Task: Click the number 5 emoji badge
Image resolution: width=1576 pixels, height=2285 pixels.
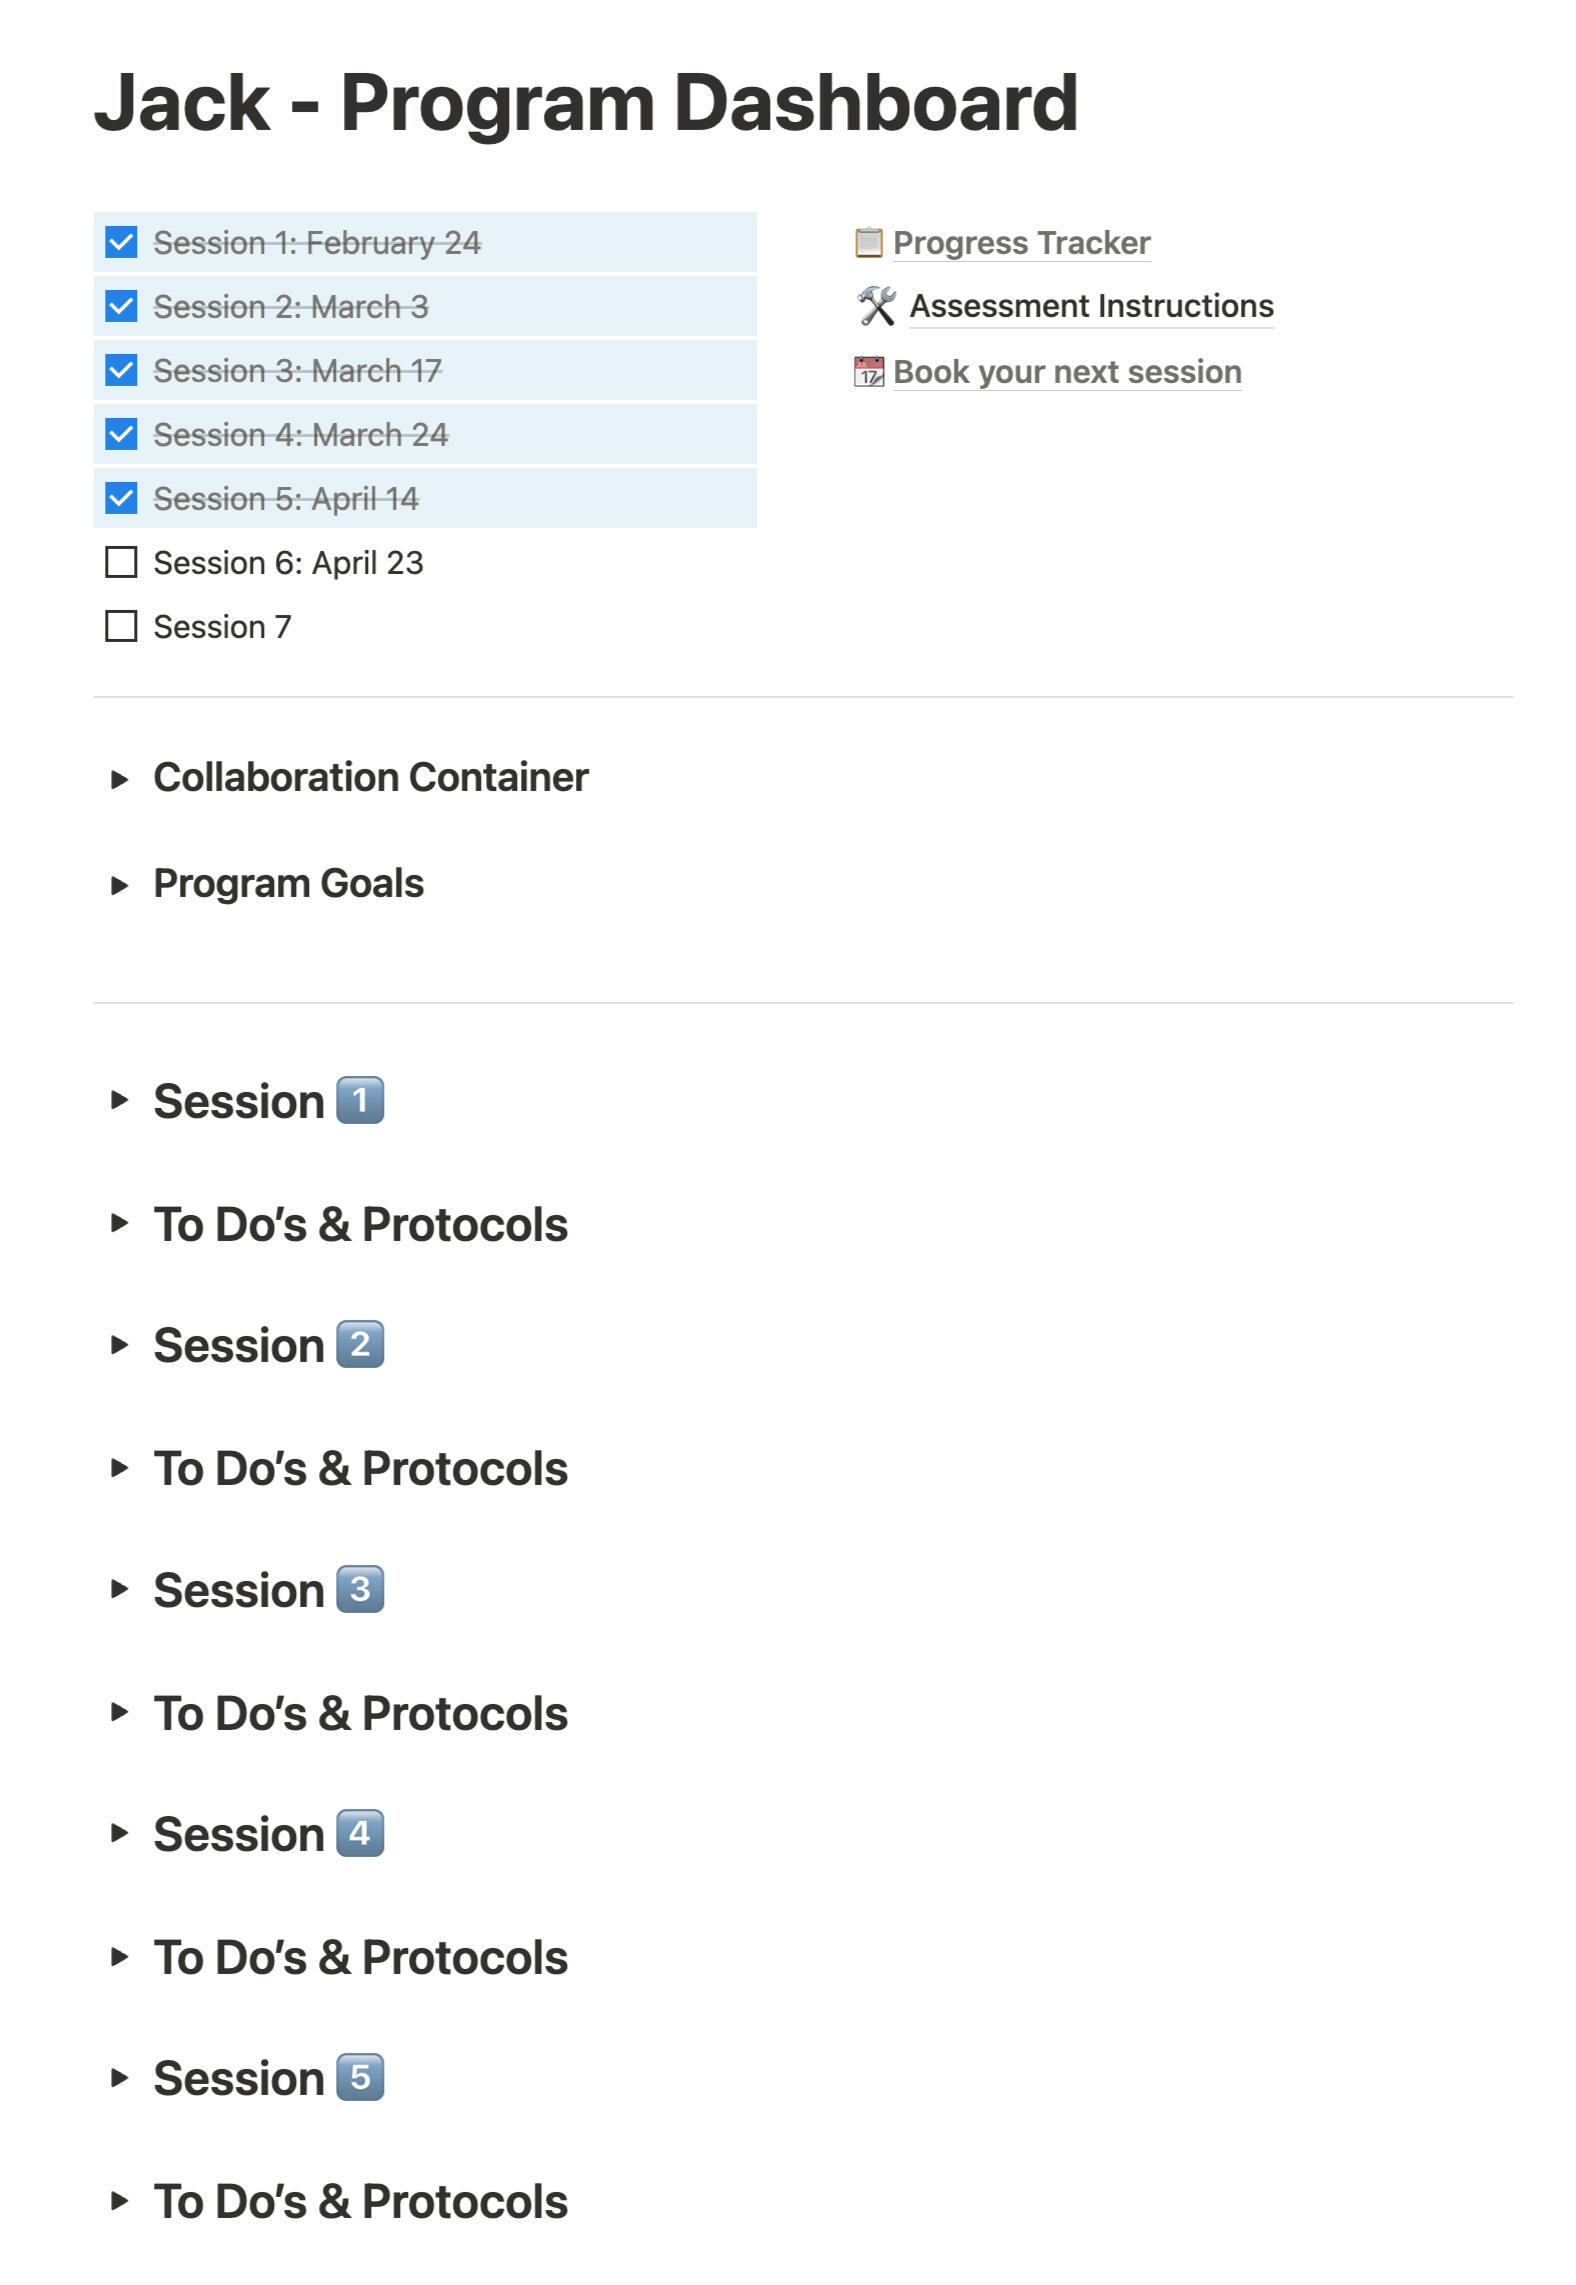Action: pos(360,2078)
